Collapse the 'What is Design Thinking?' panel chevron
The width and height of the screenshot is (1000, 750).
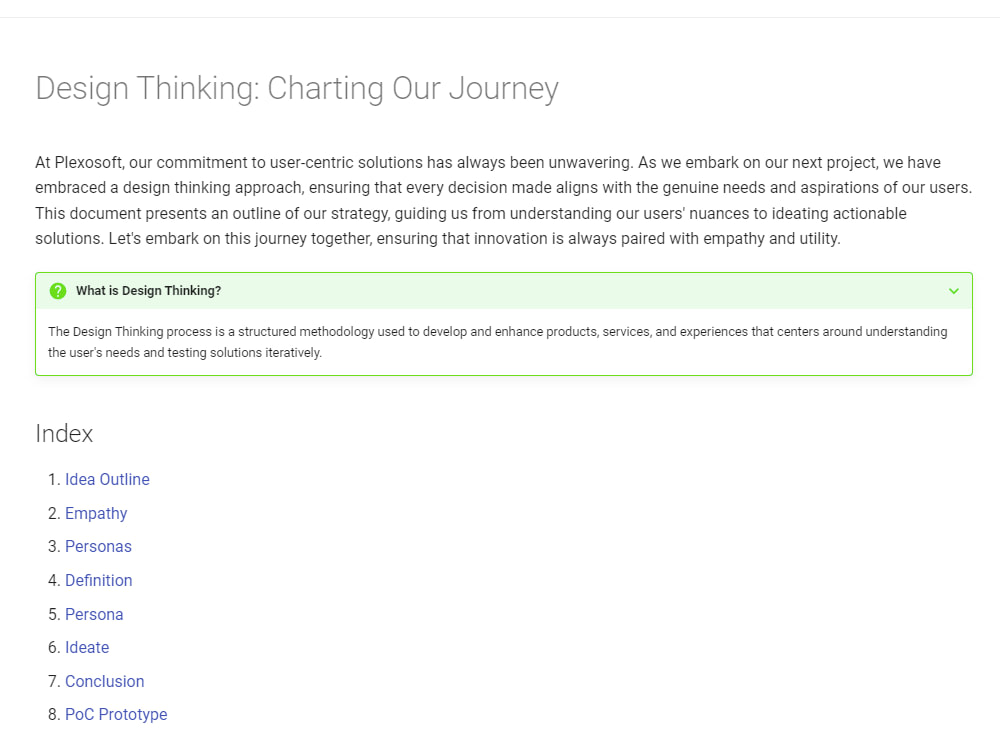[x=953, y=290]
